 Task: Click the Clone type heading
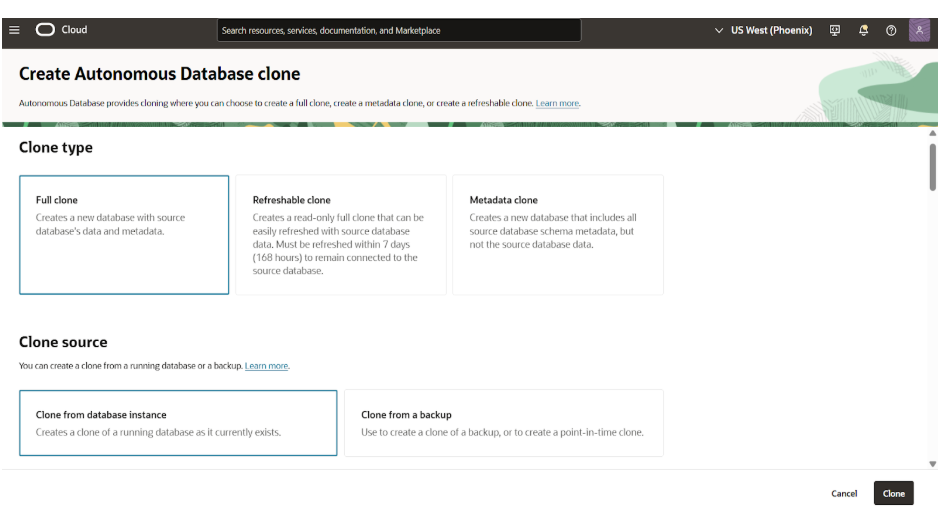point(56,148)
